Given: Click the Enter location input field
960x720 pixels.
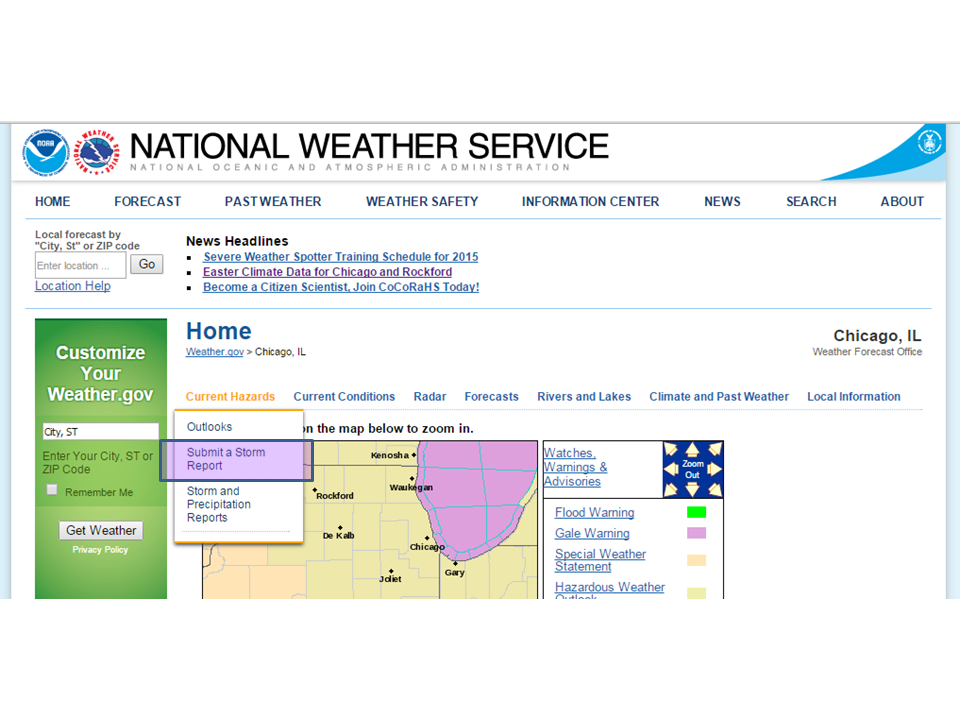Looking at the screenshot, I should (x=80, y=266).
